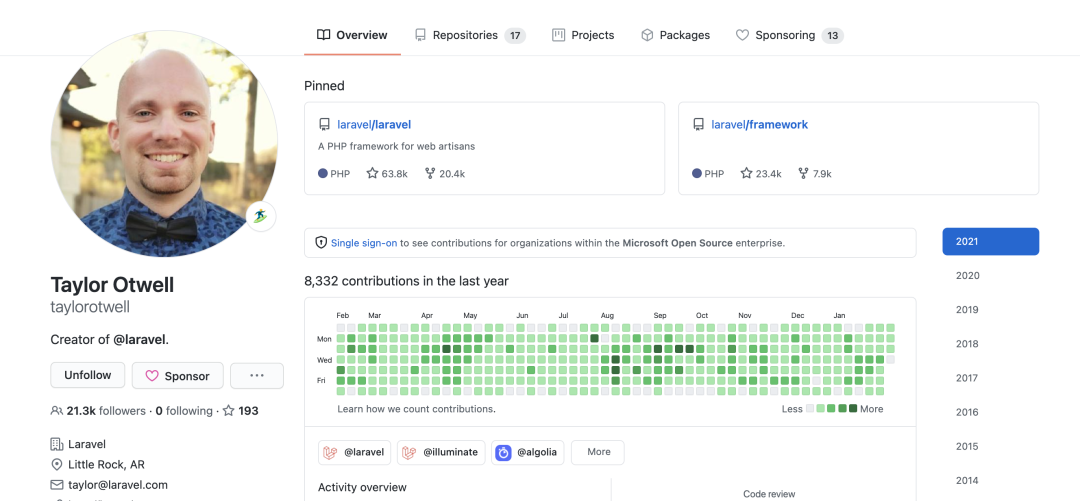Click the laravel/laravel fork count icon
This screenshot has width=1080, height=501.
pyautogui.click(x=430, y=174)
